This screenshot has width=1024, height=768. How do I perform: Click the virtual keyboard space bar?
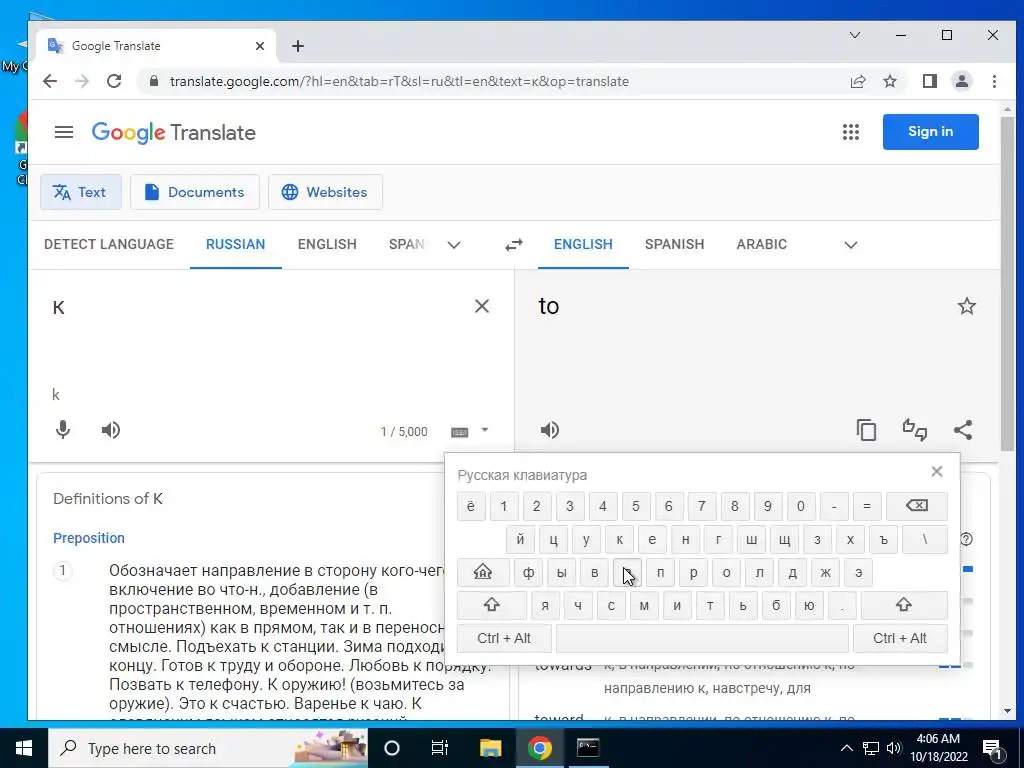[x=702, y=639]
